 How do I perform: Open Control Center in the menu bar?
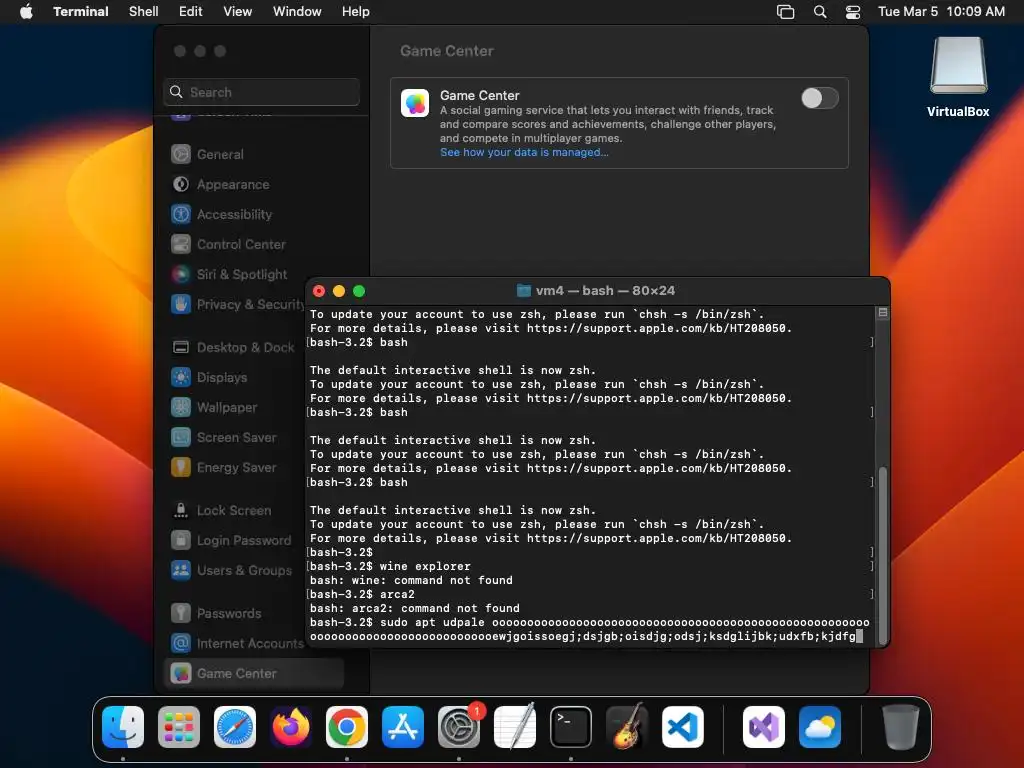853,11
